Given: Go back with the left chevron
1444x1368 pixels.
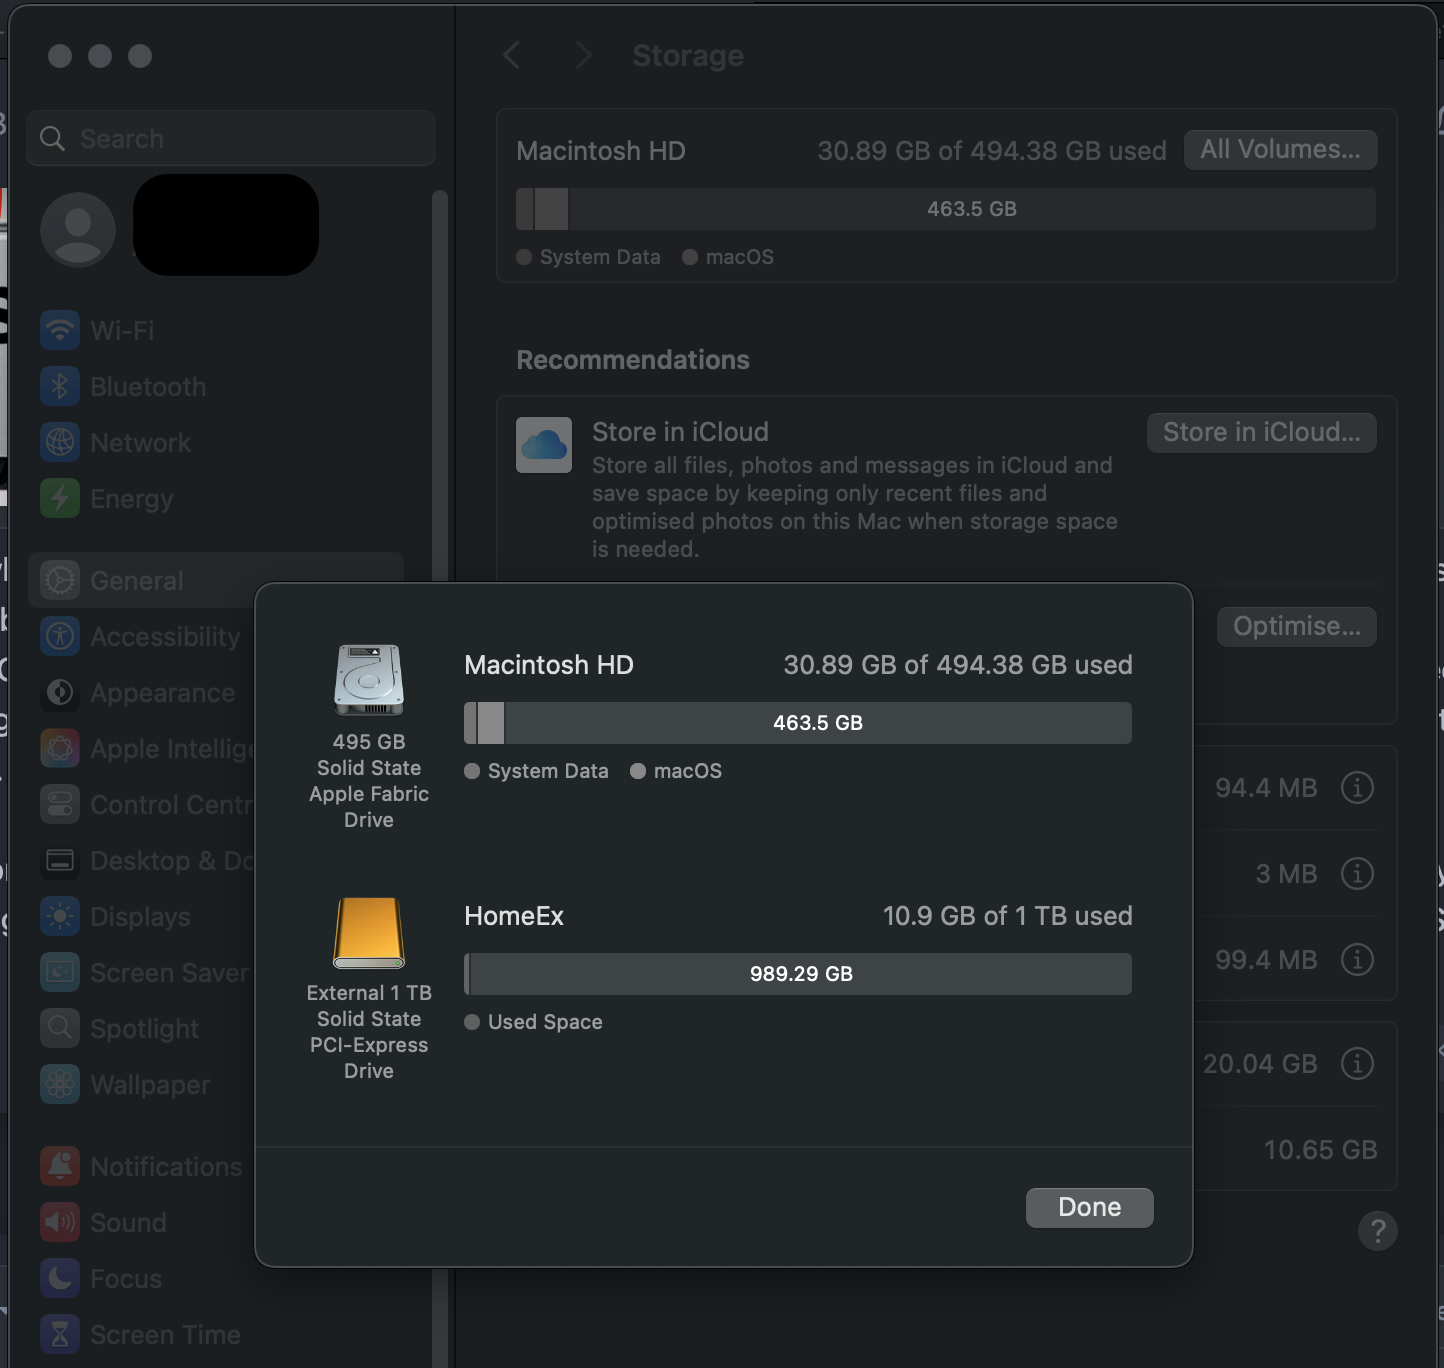Looking at the screenshot, I should (512, 56).
